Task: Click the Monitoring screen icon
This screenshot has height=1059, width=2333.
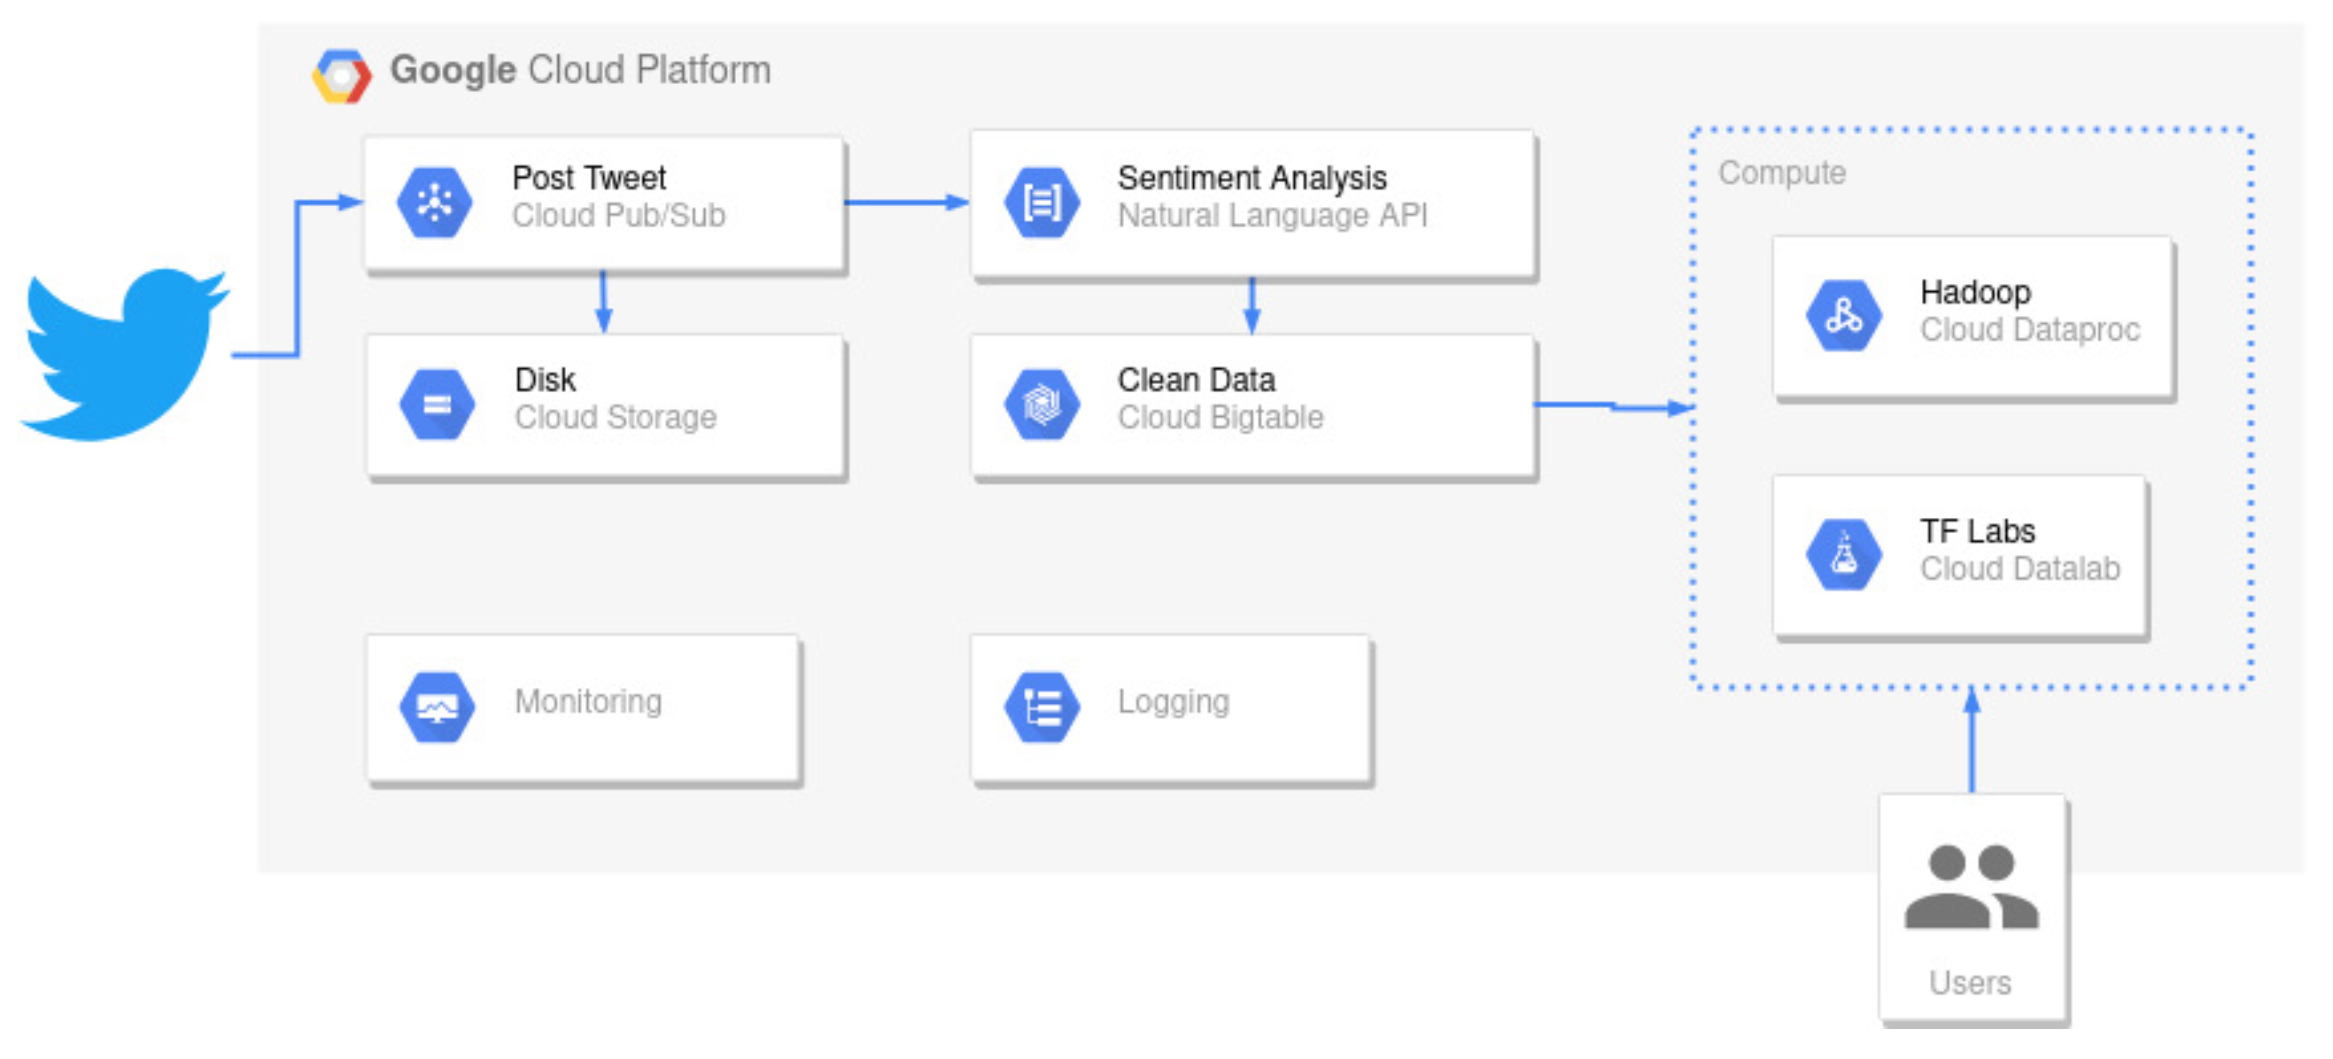Action: click(x=437, y=707)
